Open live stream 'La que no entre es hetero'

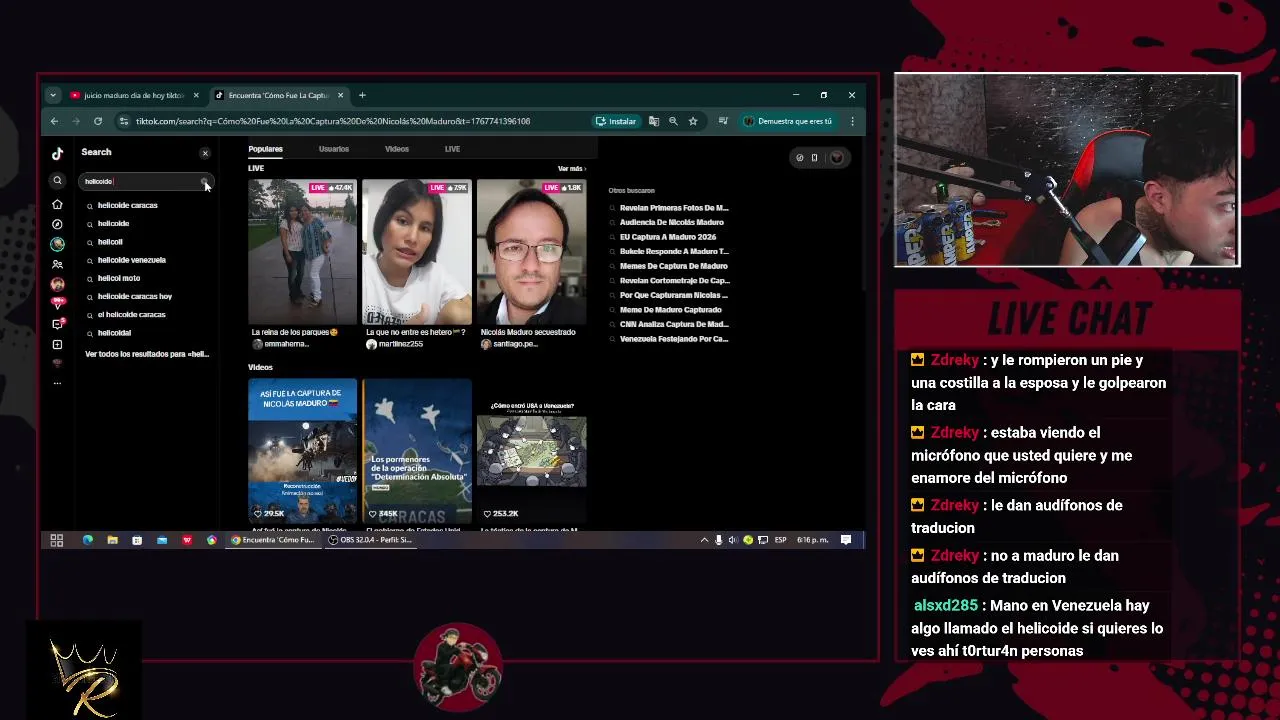[x=416, y=252]
